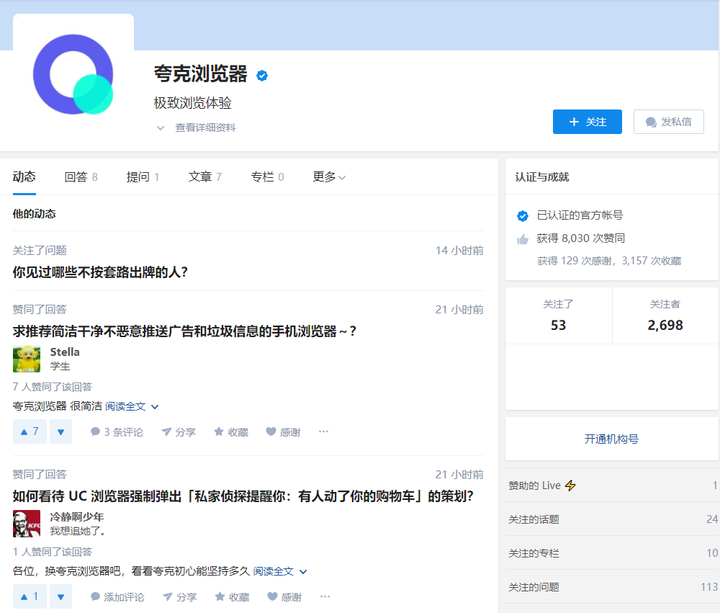This screenshot has height=613, width=720.
Task: Click the 他的动态 heading
Action: [x=34, y=214]
